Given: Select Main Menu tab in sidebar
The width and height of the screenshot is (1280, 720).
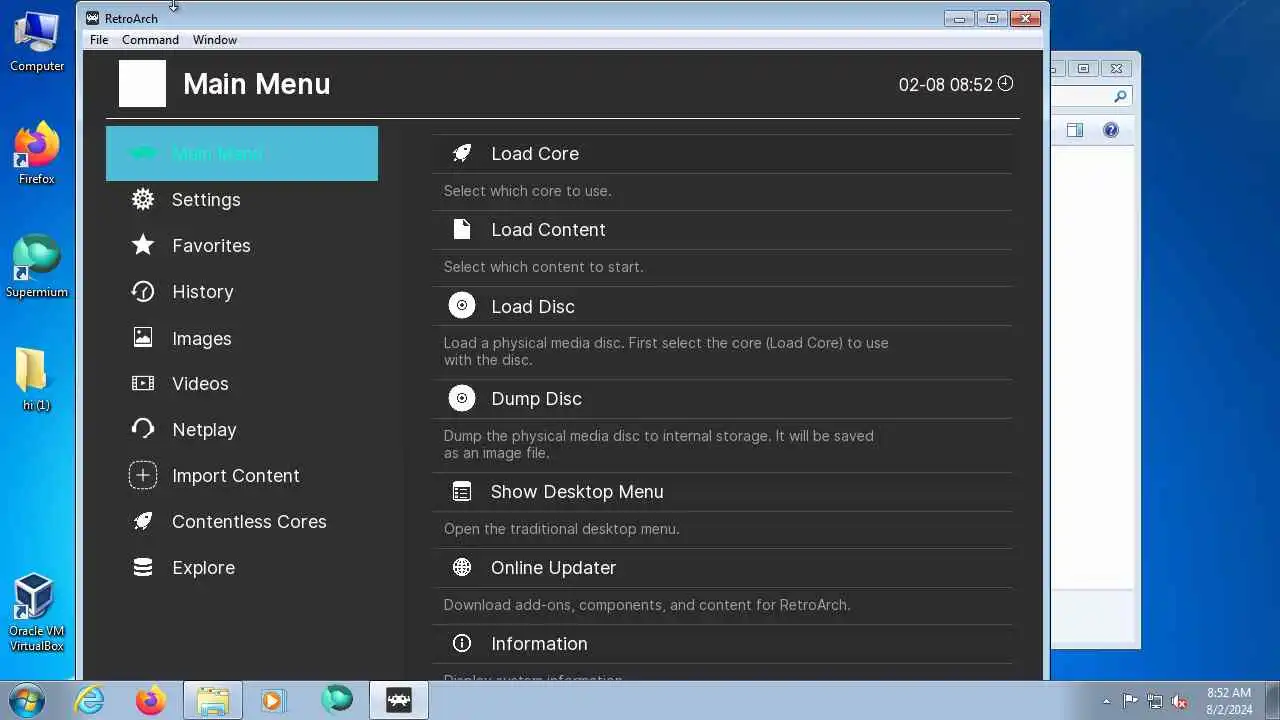Looking at the screenshot, I should [242, 153].
